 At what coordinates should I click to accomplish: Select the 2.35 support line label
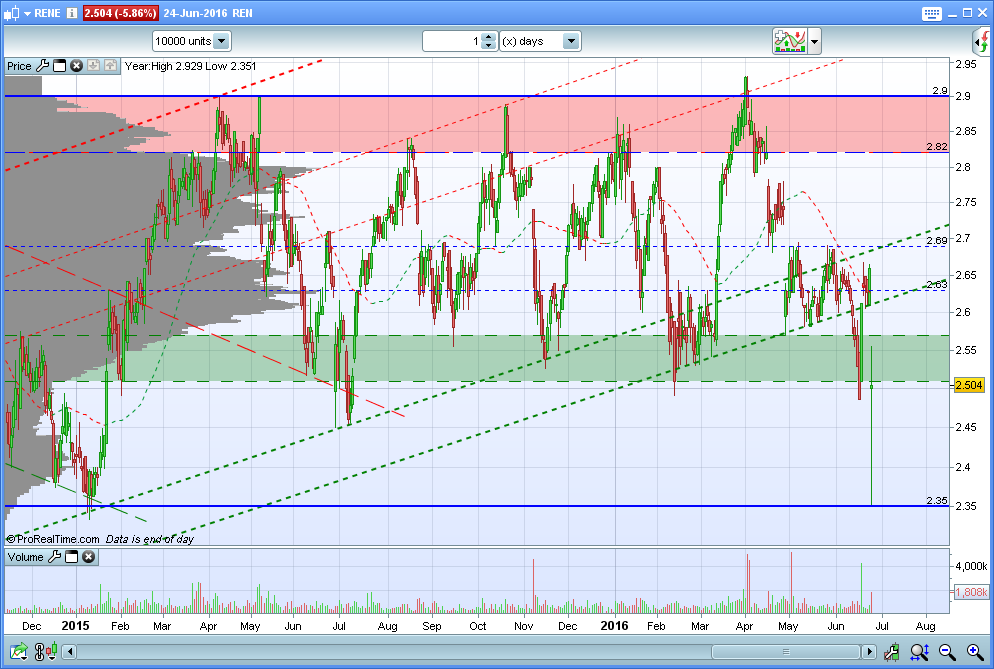click(x=937, y=500)
